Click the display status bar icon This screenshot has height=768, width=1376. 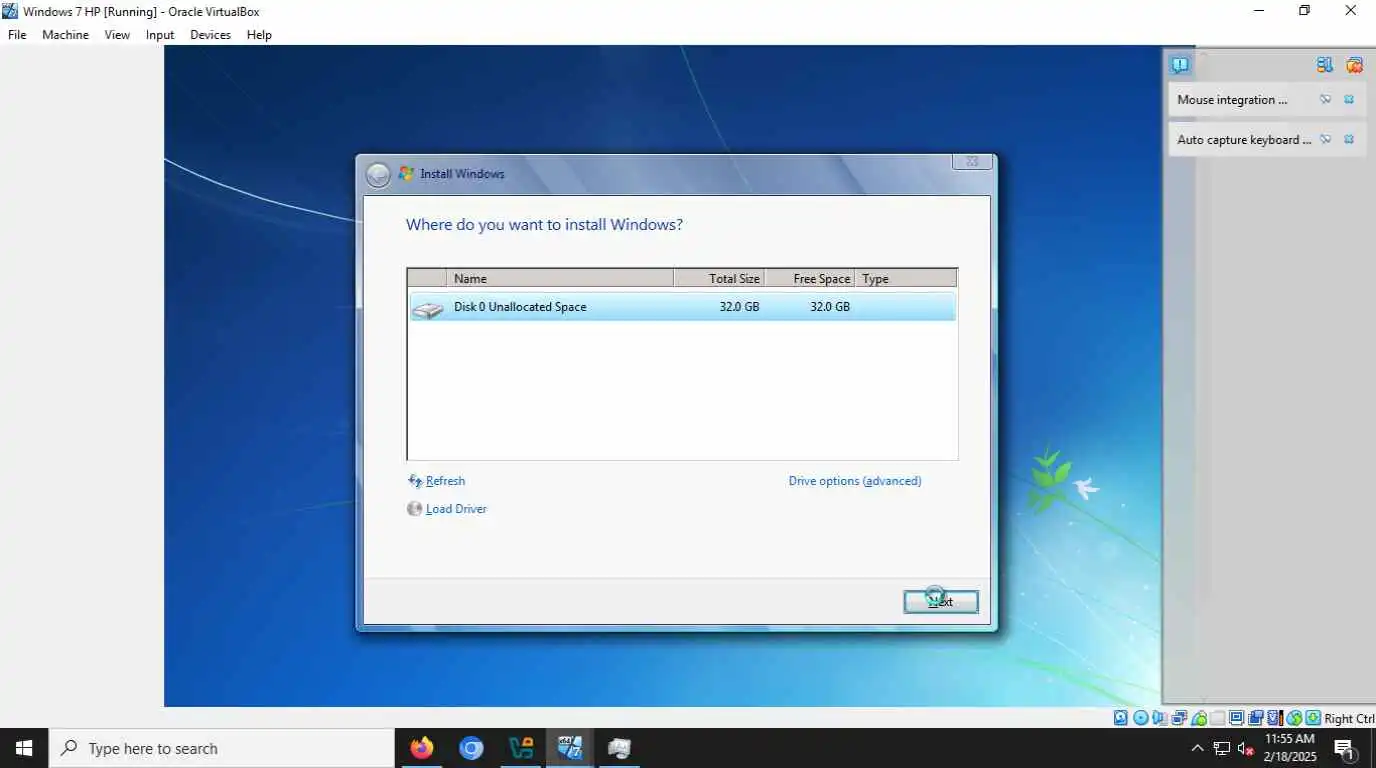[1236, 718]
